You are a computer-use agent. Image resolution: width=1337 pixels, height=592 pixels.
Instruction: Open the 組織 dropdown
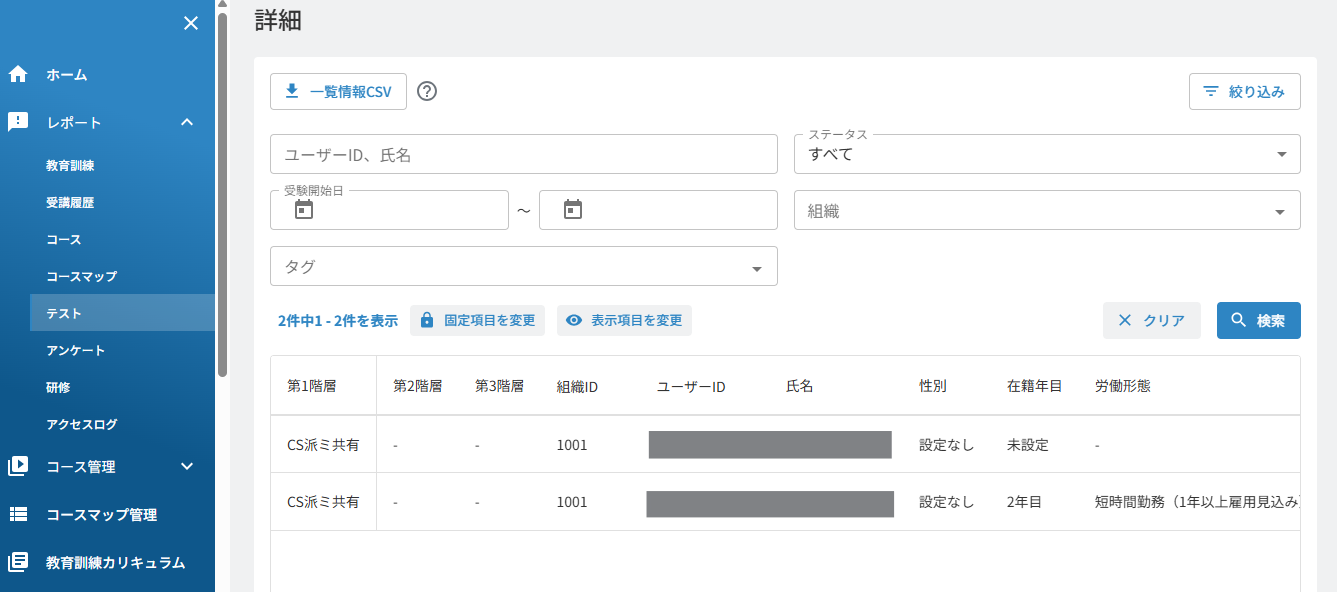coord(1047,210)
